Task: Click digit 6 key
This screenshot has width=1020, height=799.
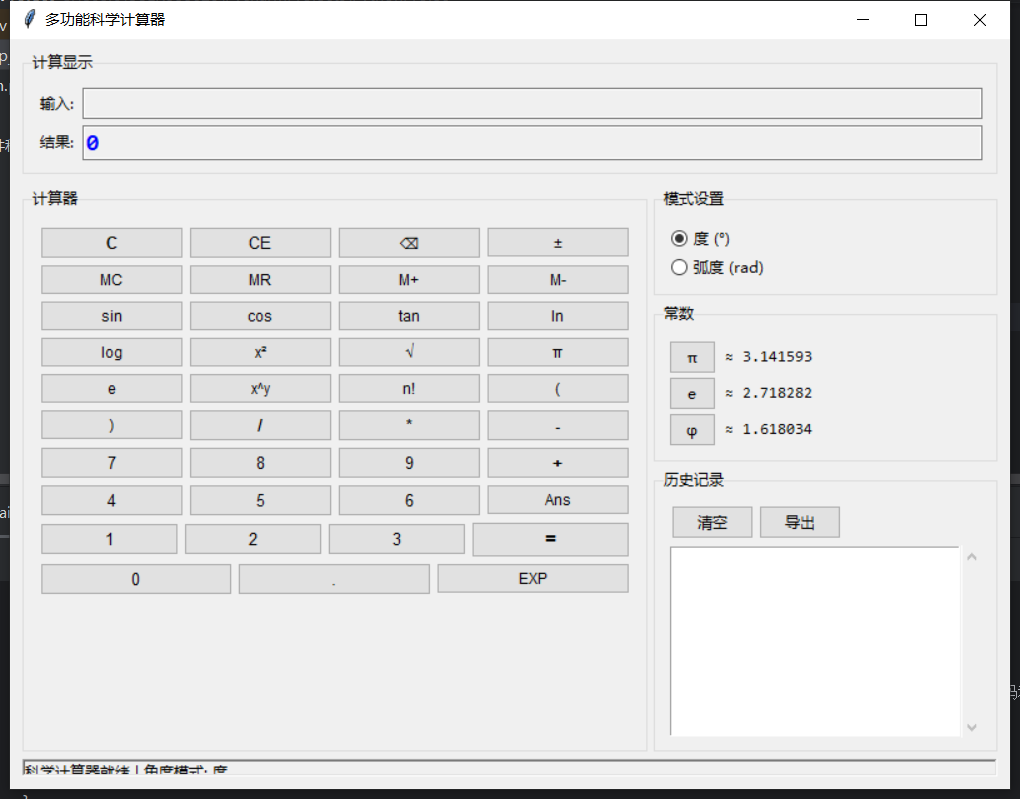Action: click(x=409, y=500)
